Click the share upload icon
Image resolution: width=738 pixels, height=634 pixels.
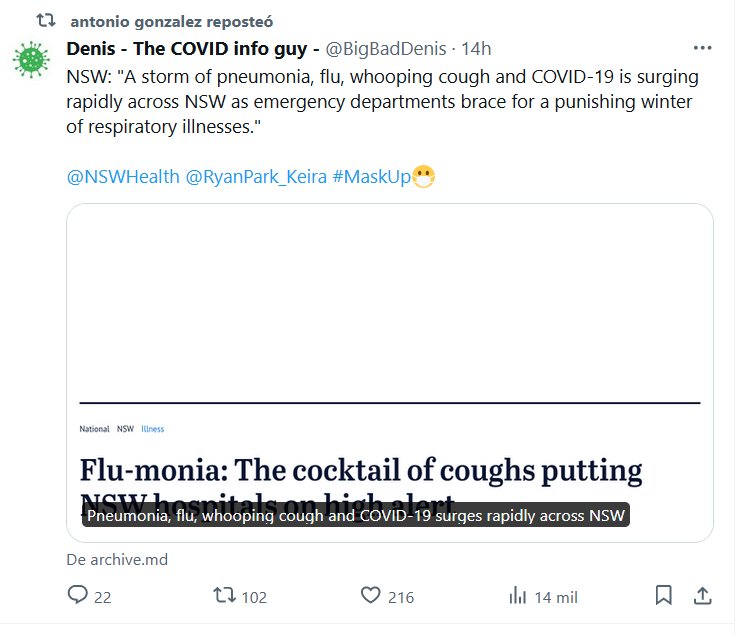point(703,596)
